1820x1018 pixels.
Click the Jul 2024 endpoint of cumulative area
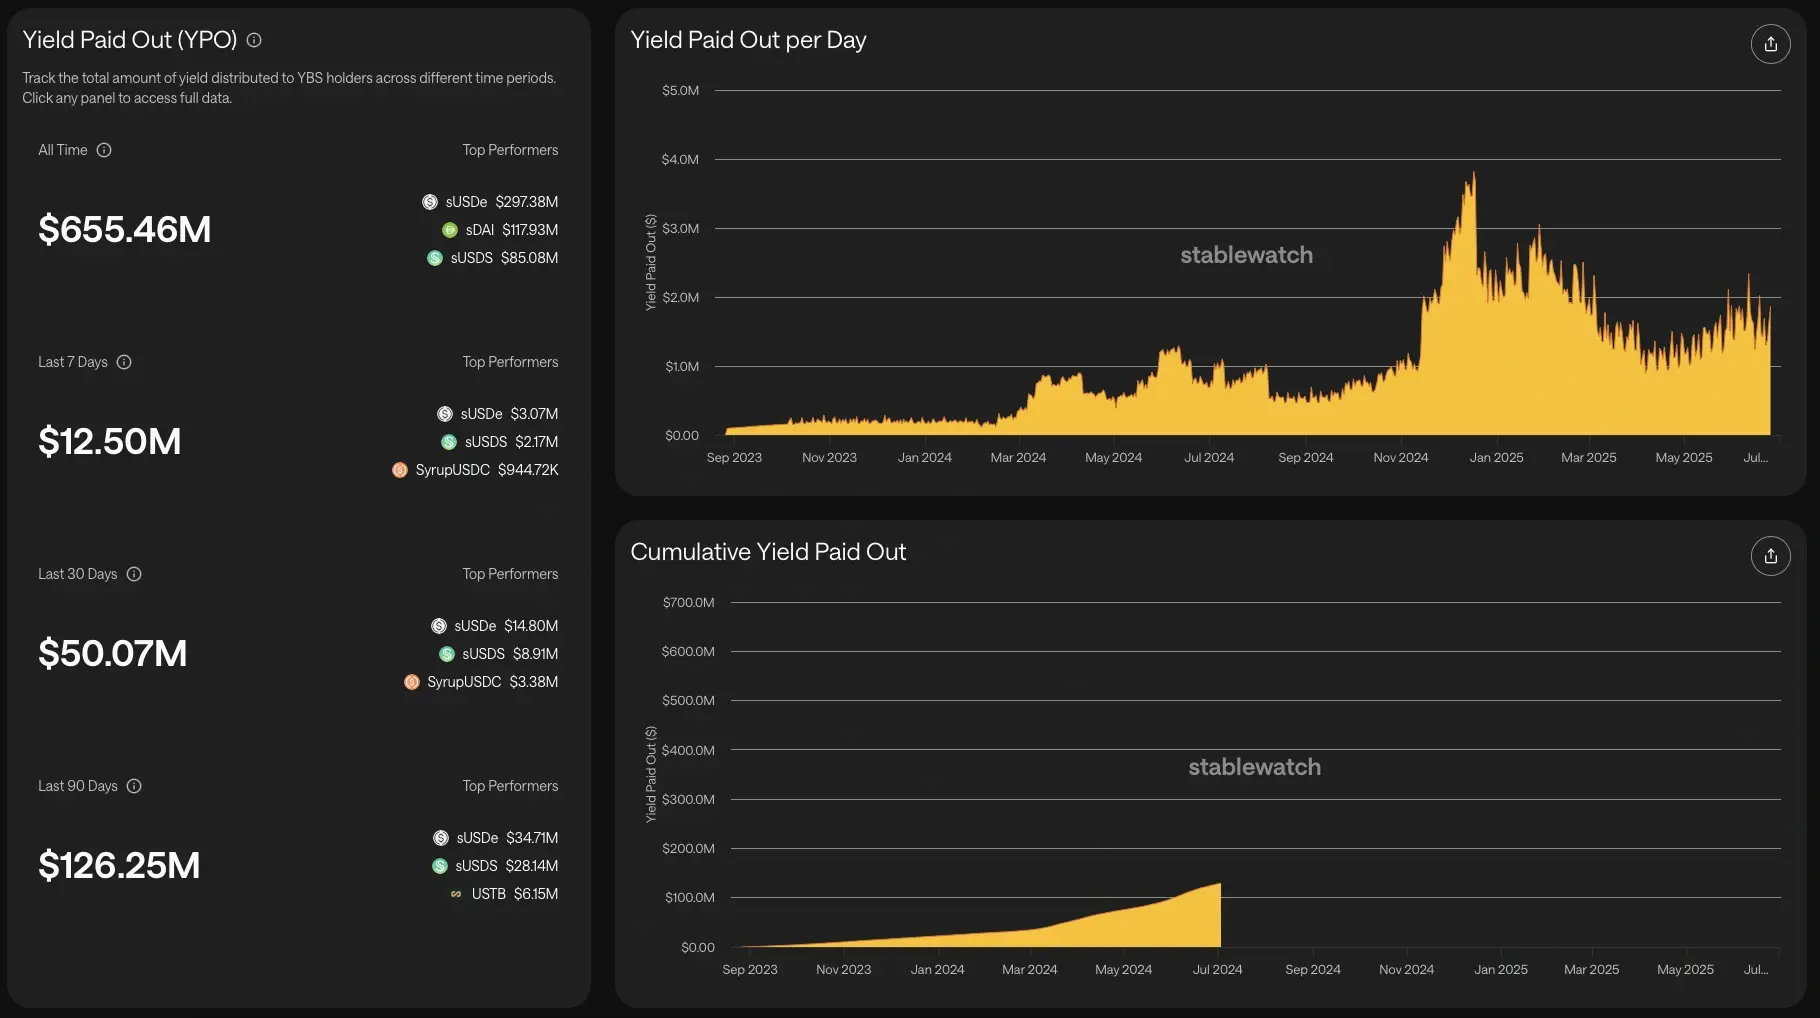coord(1219,885)
